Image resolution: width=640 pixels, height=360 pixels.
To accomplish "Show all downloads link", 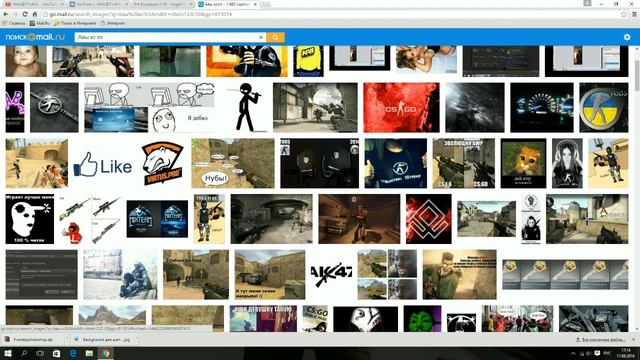I will (600, 339).
